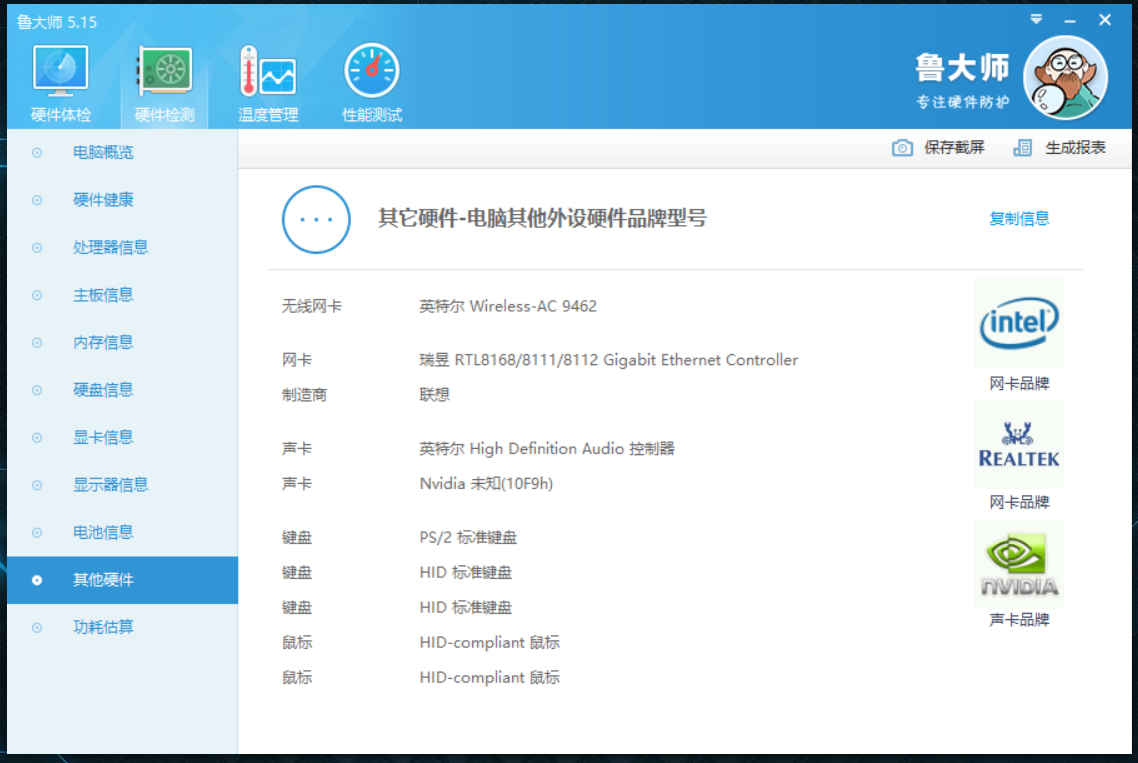Click the Lu Dashi mascot avatar
This screenshot has width=1138, height=763.
pyautogui.click(x=1065, y=78)
